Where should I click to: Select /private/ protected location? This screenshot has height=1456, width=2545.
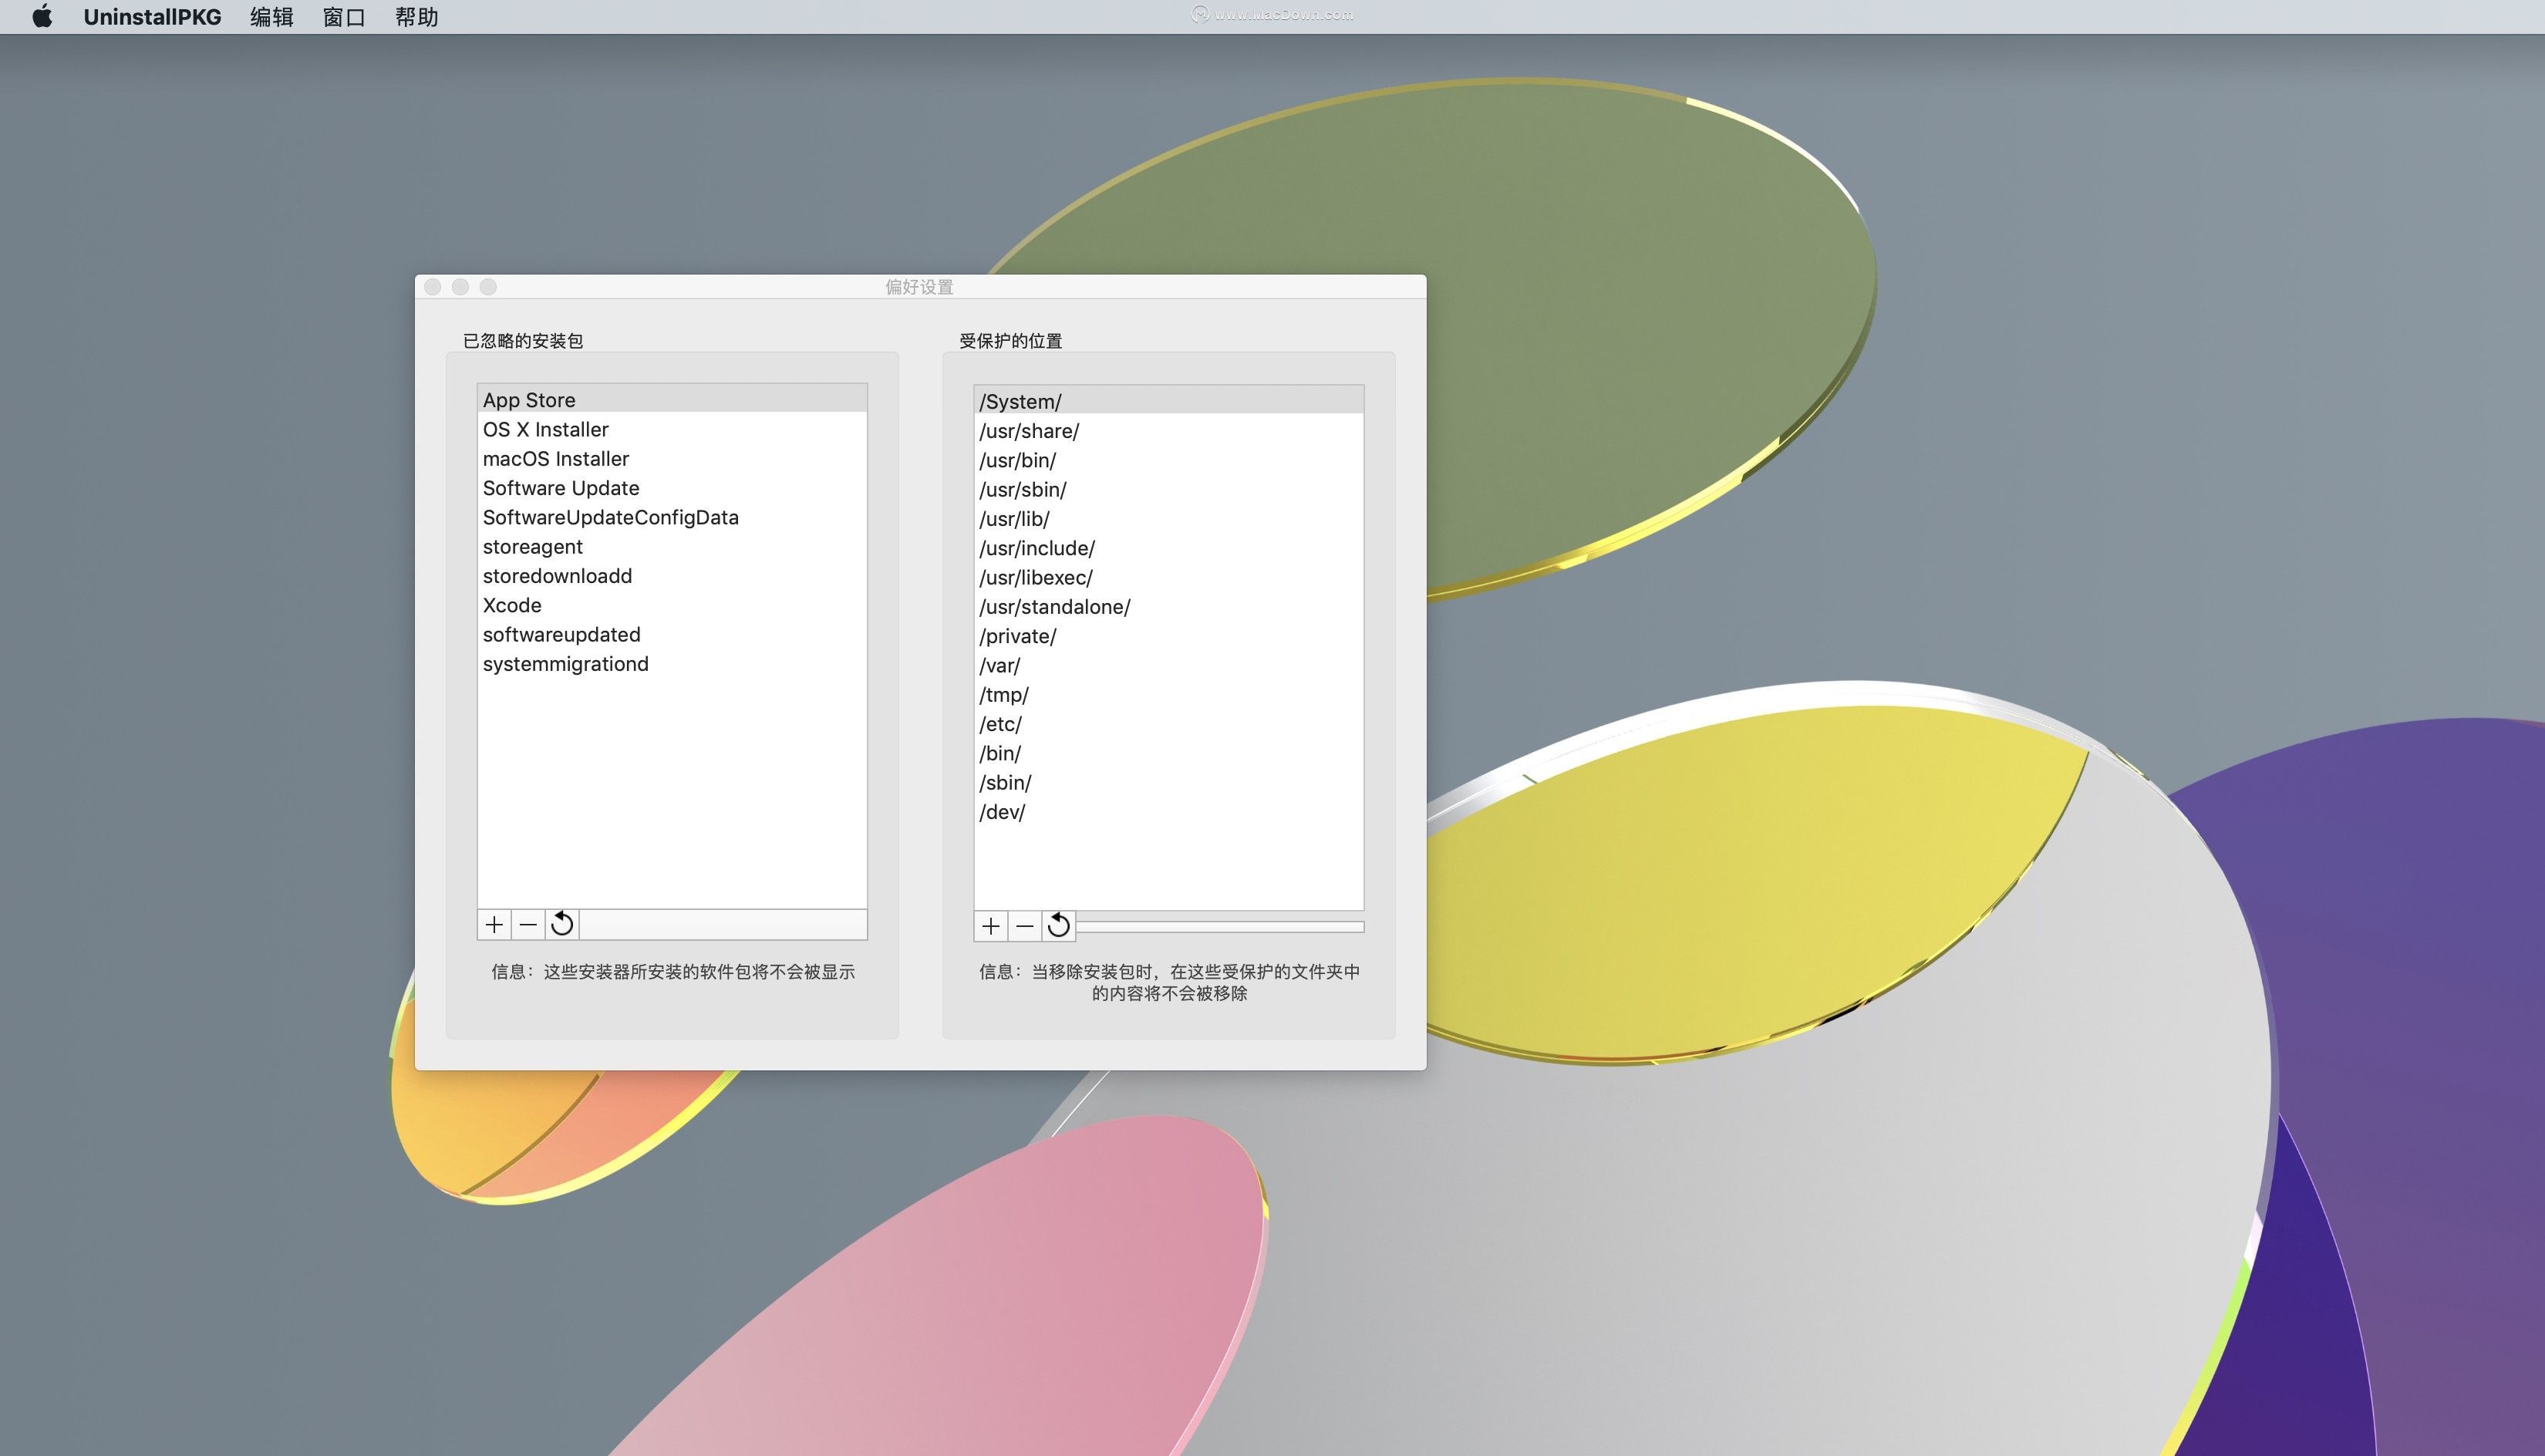(1169, 636)
